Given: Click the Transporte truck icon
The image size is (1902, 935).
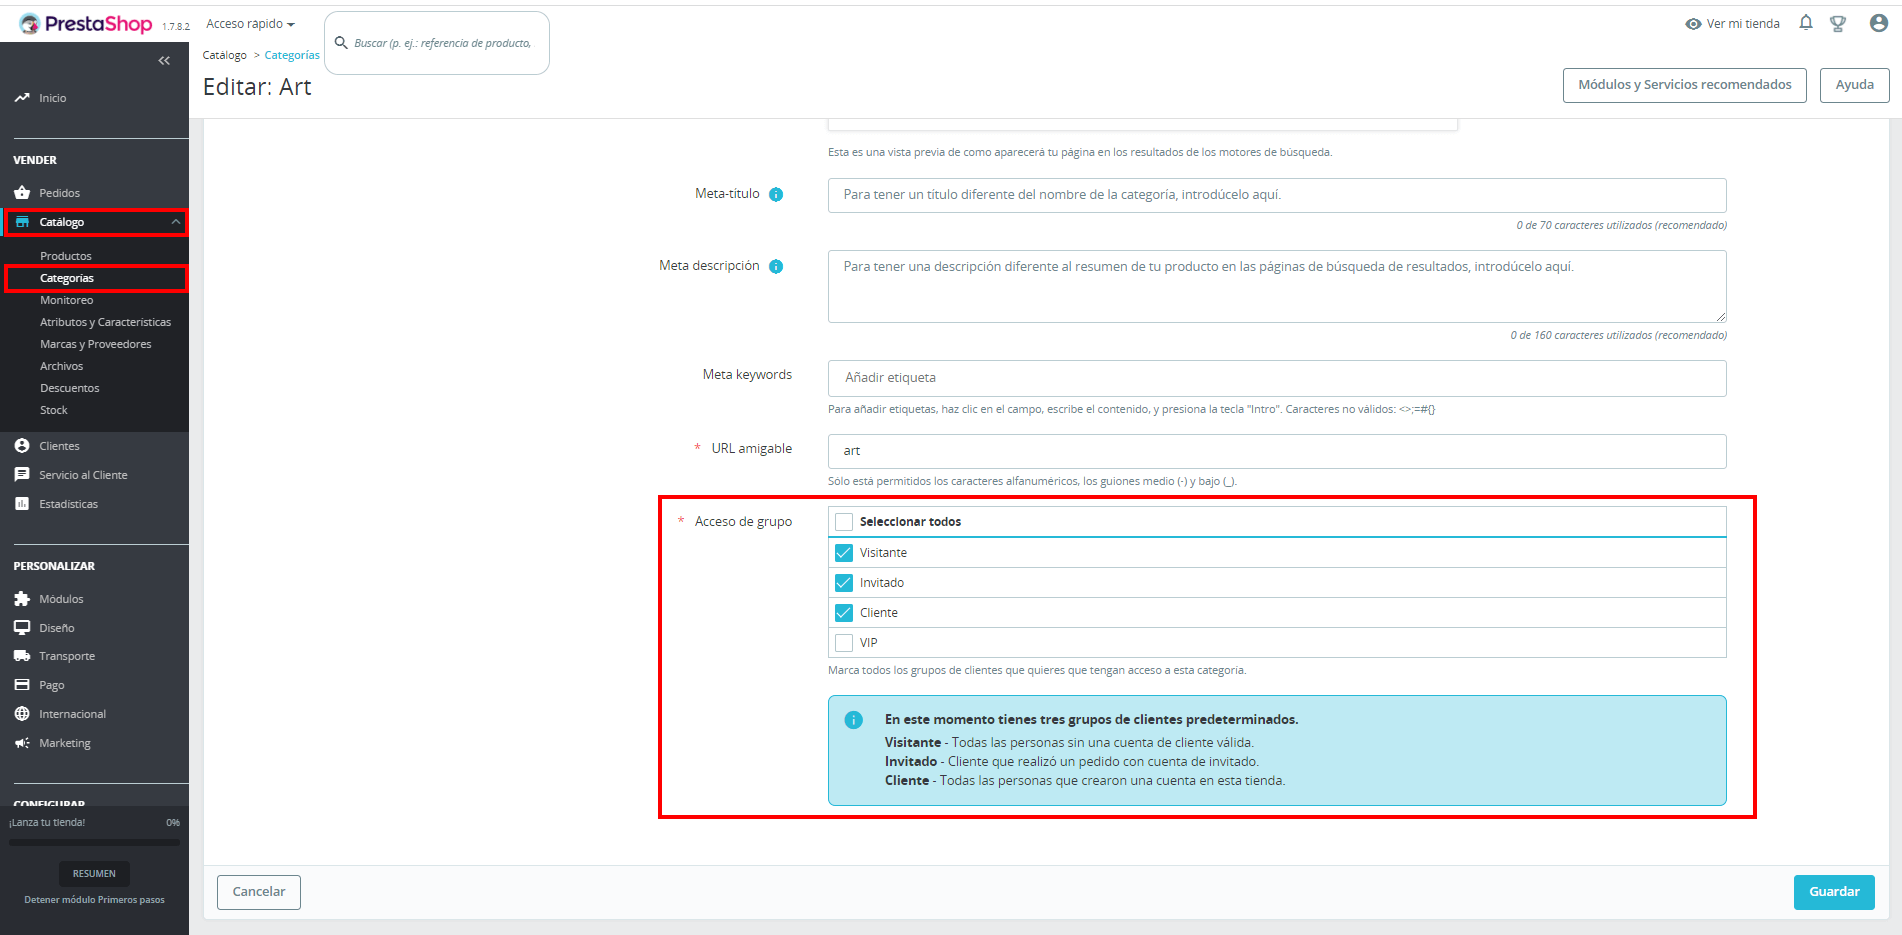Looking at the screenshot, I should [x=22, y=656].
